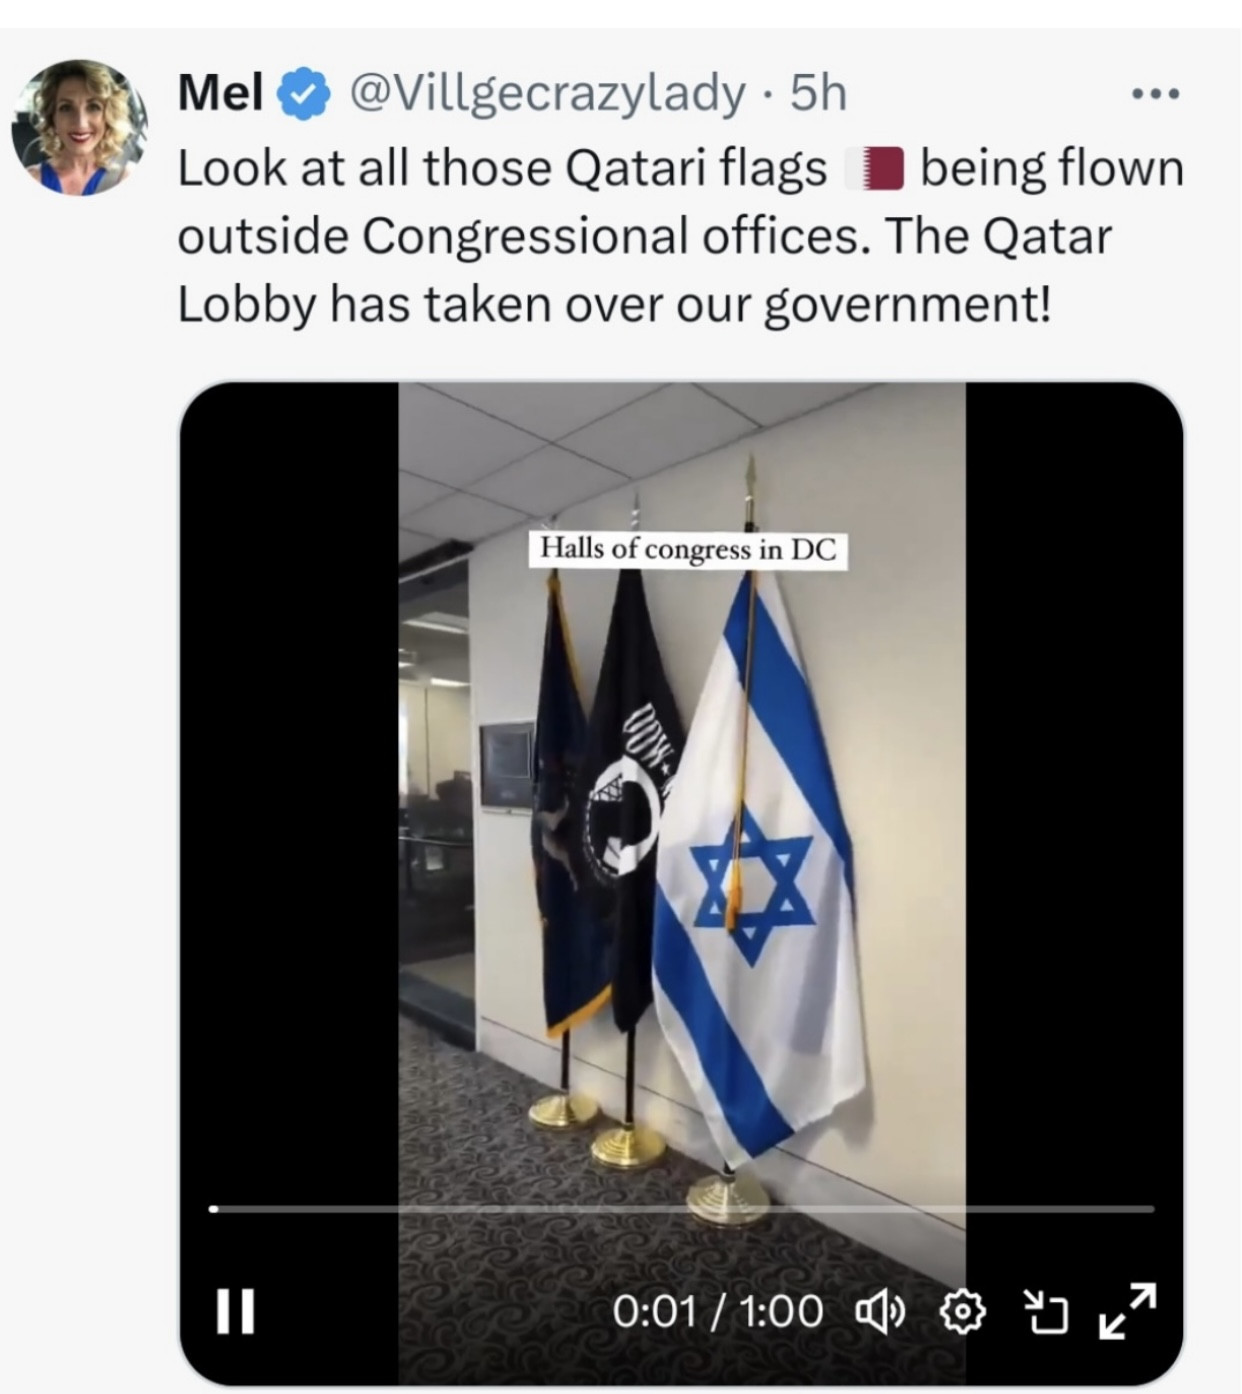Open the profile via display name Mel
The image size is (1242, 1394).
[x=220, y=94]
